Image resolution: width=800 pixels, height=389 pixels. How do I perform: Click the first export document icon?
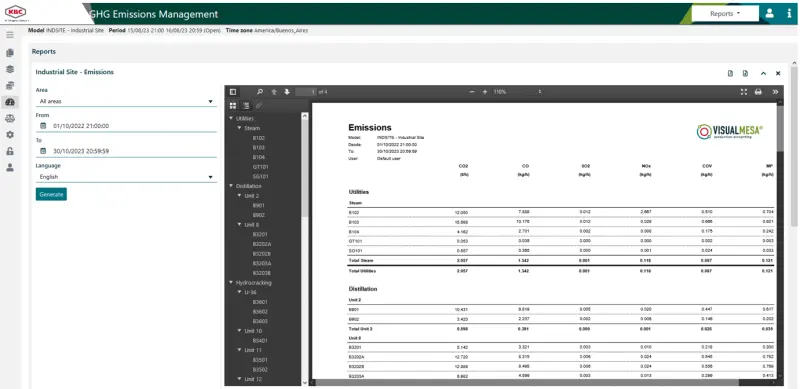tap(730, 74)
